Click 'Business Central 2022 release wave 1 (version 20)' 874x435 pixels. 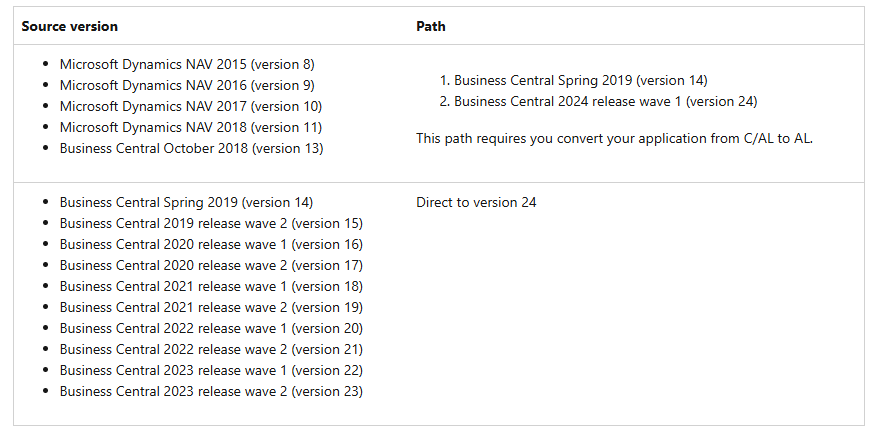pyautogui.click(x=211, y=328)
